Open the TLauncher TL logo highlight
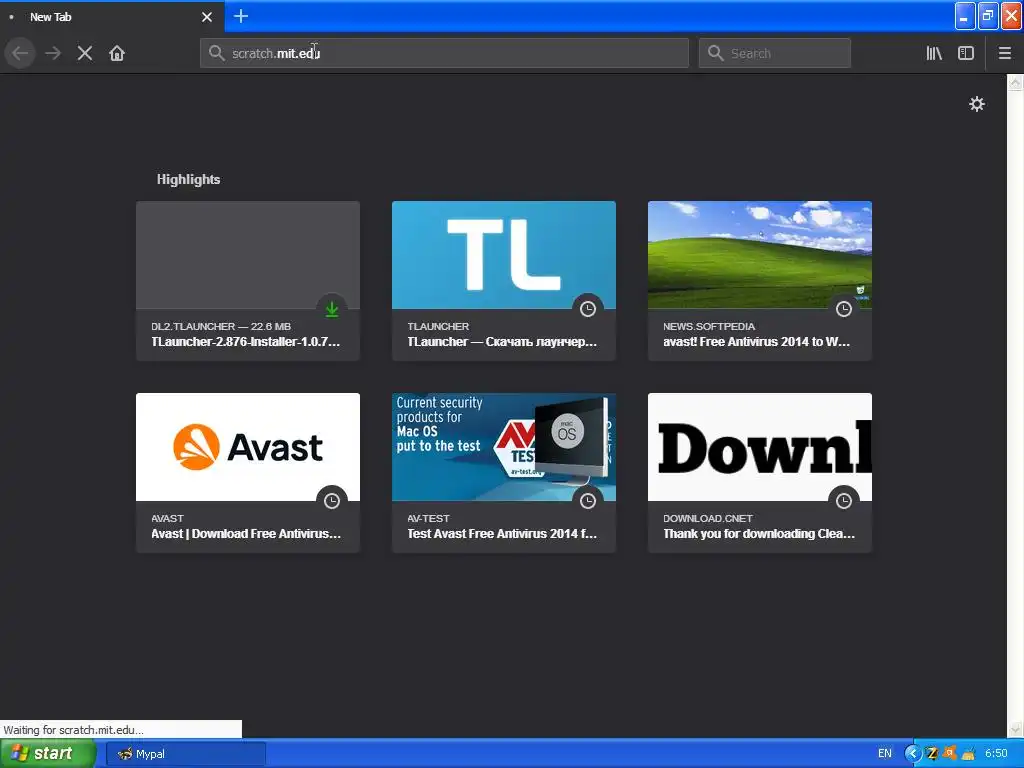 [x=504, y=280]
